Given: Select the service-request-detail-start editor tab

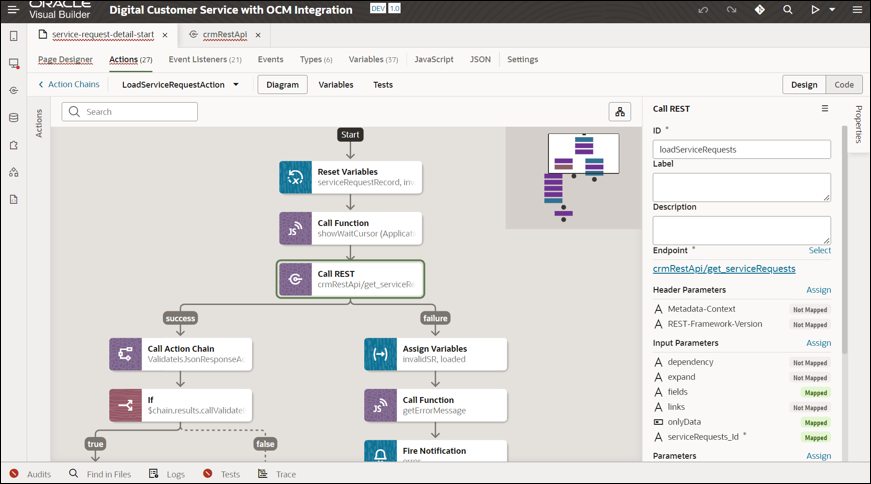Looking at the screenshot, I should (x=103, y=34).
